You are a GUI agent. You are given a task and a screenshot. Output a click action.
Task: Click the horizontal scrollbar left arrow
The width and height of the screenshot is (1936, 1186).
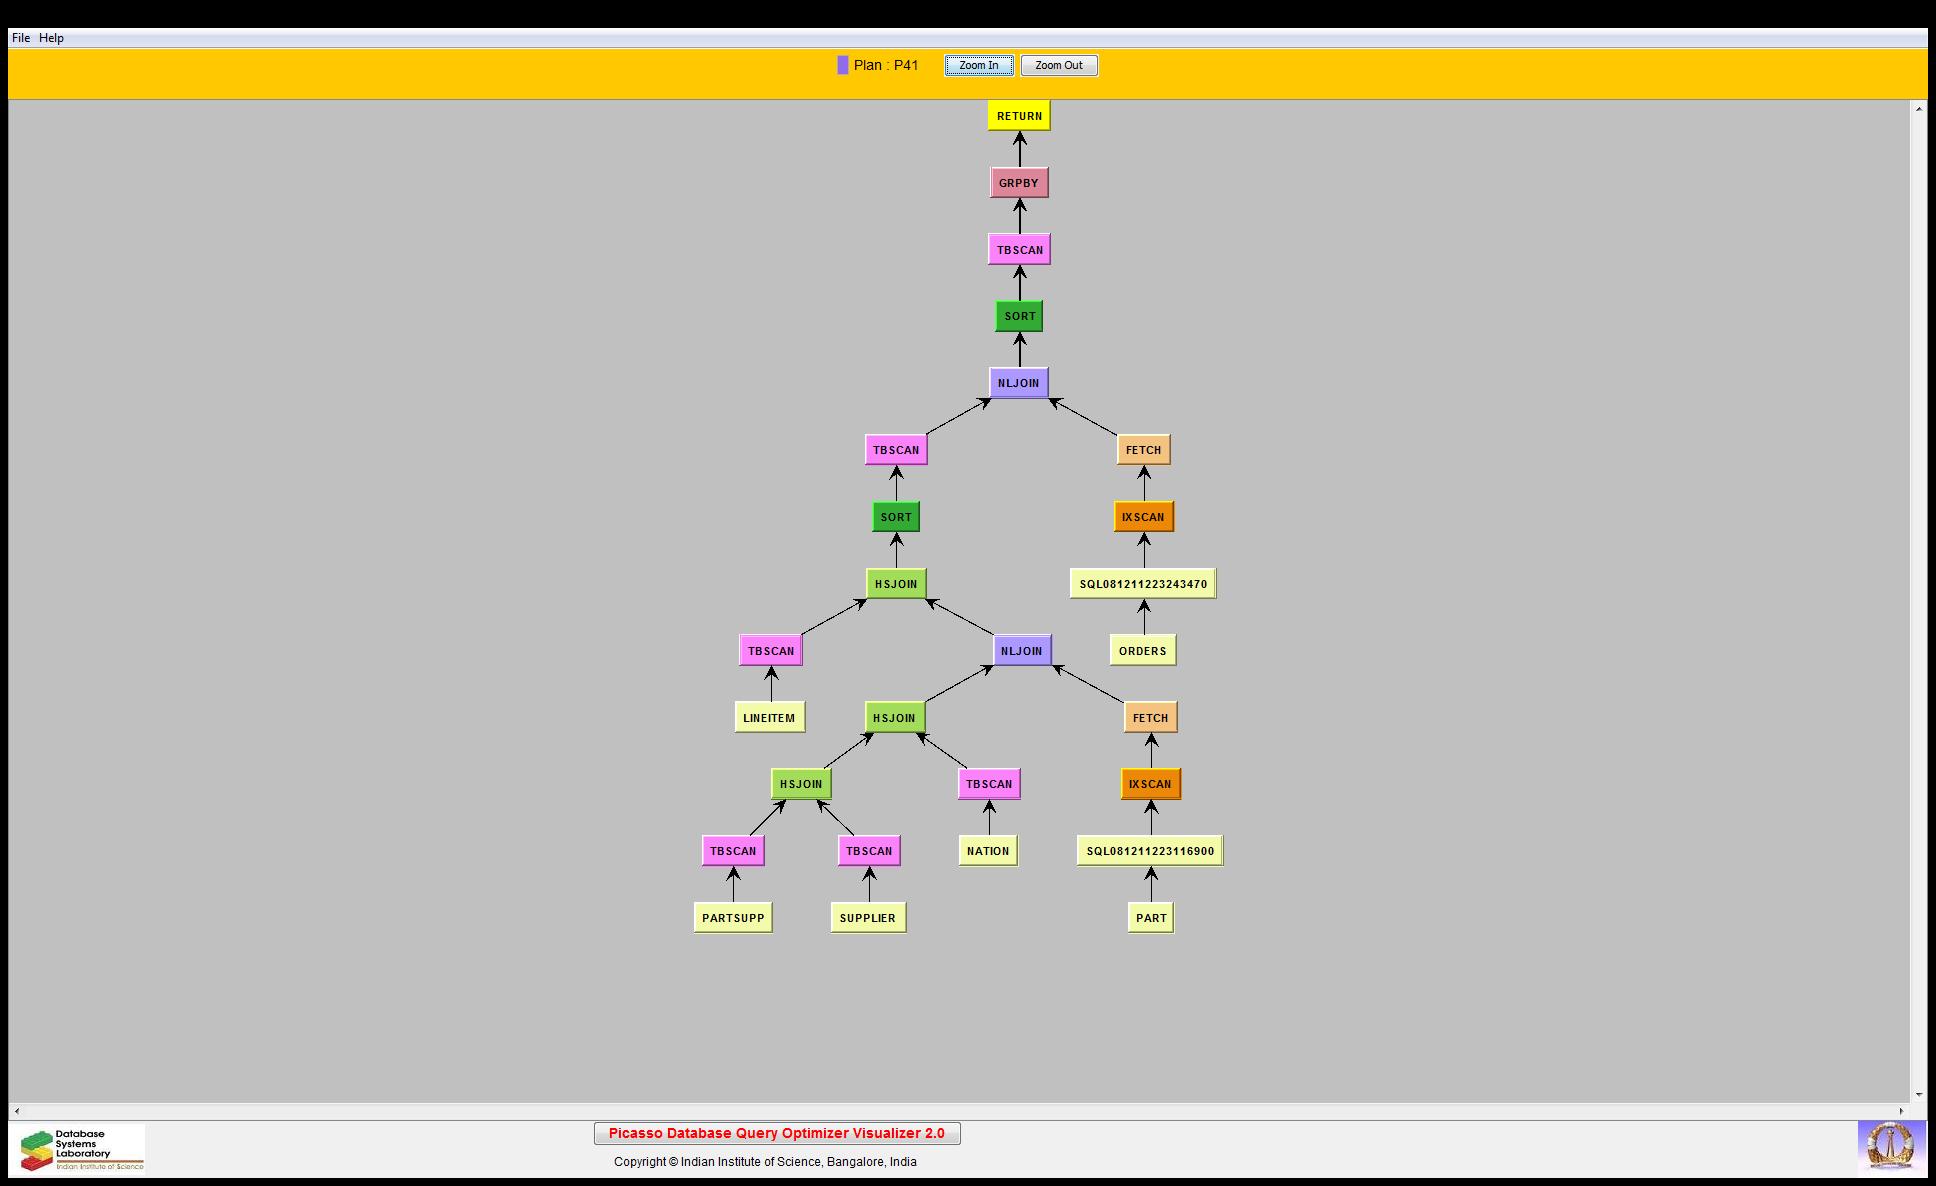(16, 1111)
